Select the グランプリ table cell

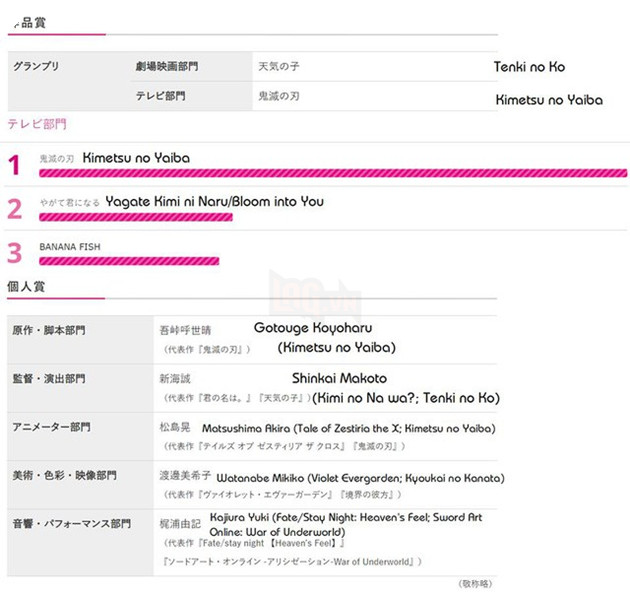point(37,66)
